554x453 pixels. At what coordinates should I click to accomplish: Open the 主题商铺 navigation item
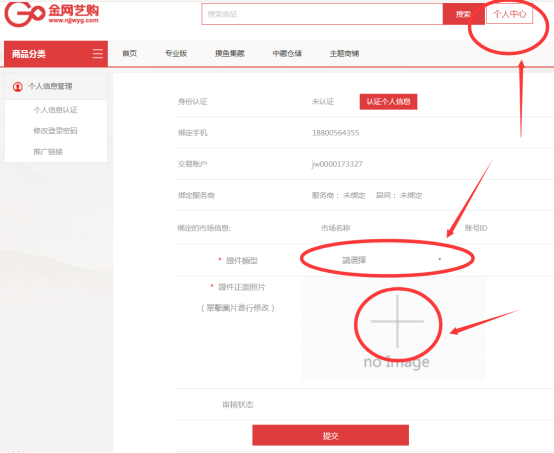[x=344, y=53]
